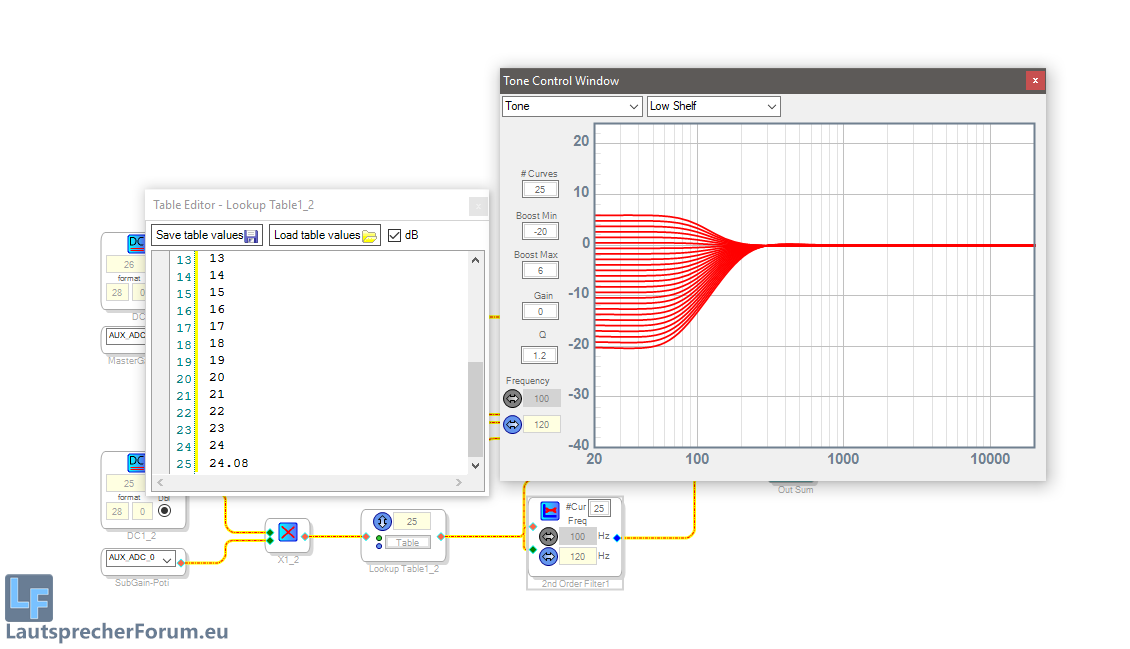Screen dimensions: 1130x649
Task: Toggle the Dbl radio button on DC1_2
Action: click(165, 511)
